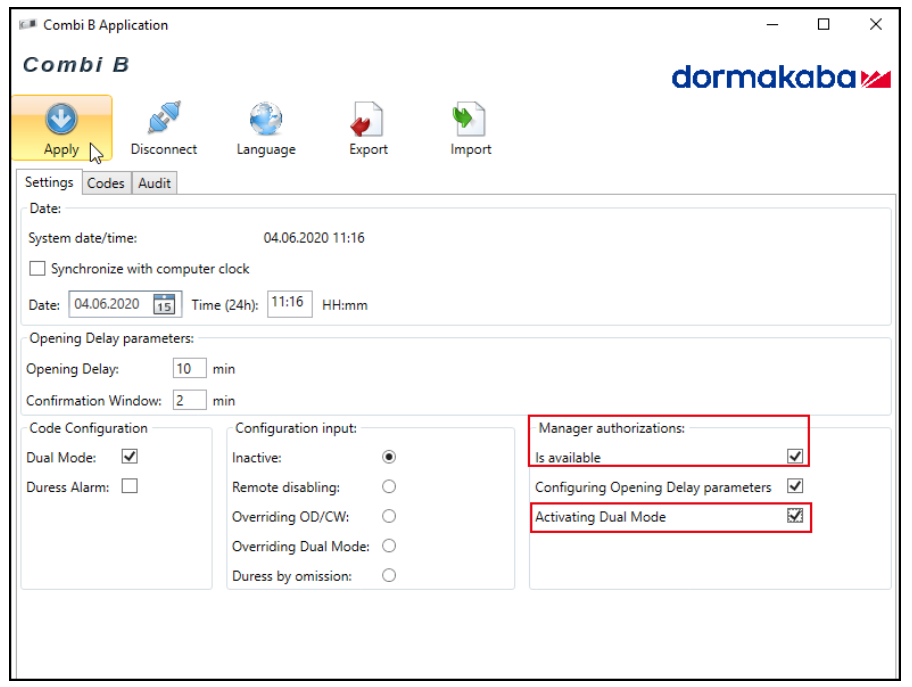Uncheck the Dual Mode checkbox
Image resolution: width=912 pixels, height=687 pixels.
point(129,457)
